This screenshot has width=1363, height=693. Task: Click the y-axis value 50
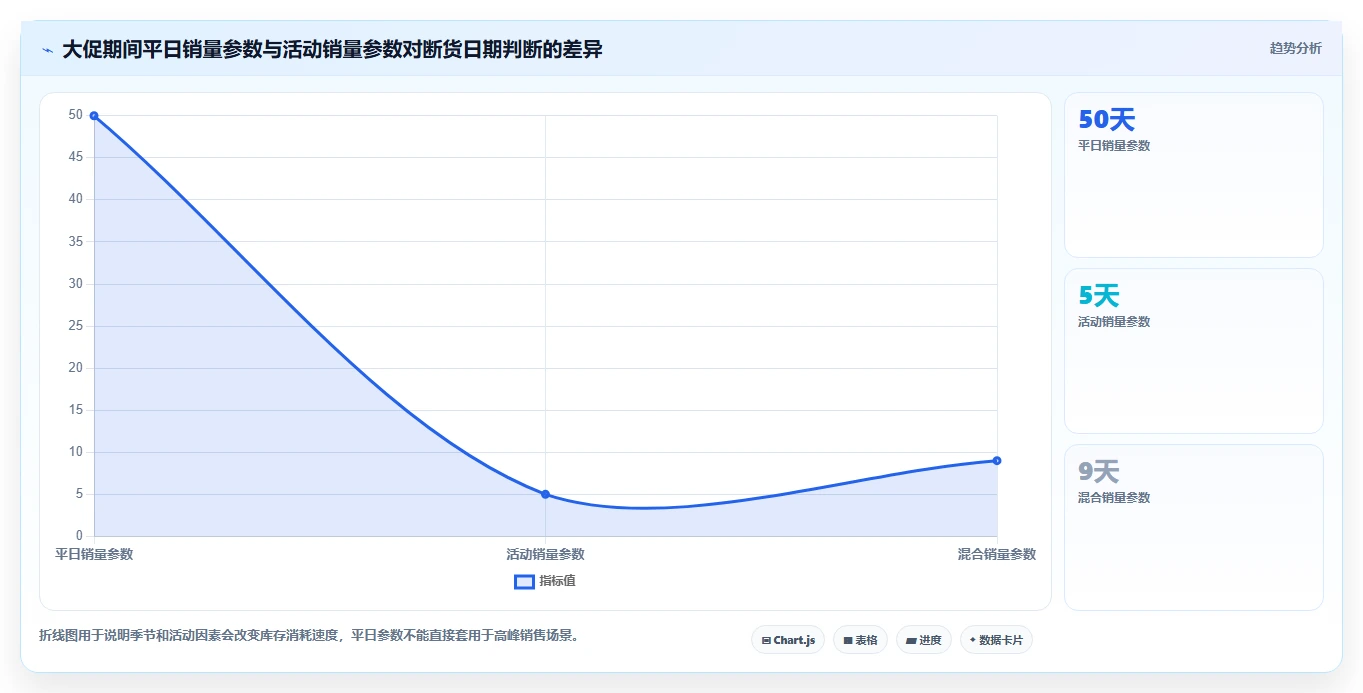pos(76,115)
